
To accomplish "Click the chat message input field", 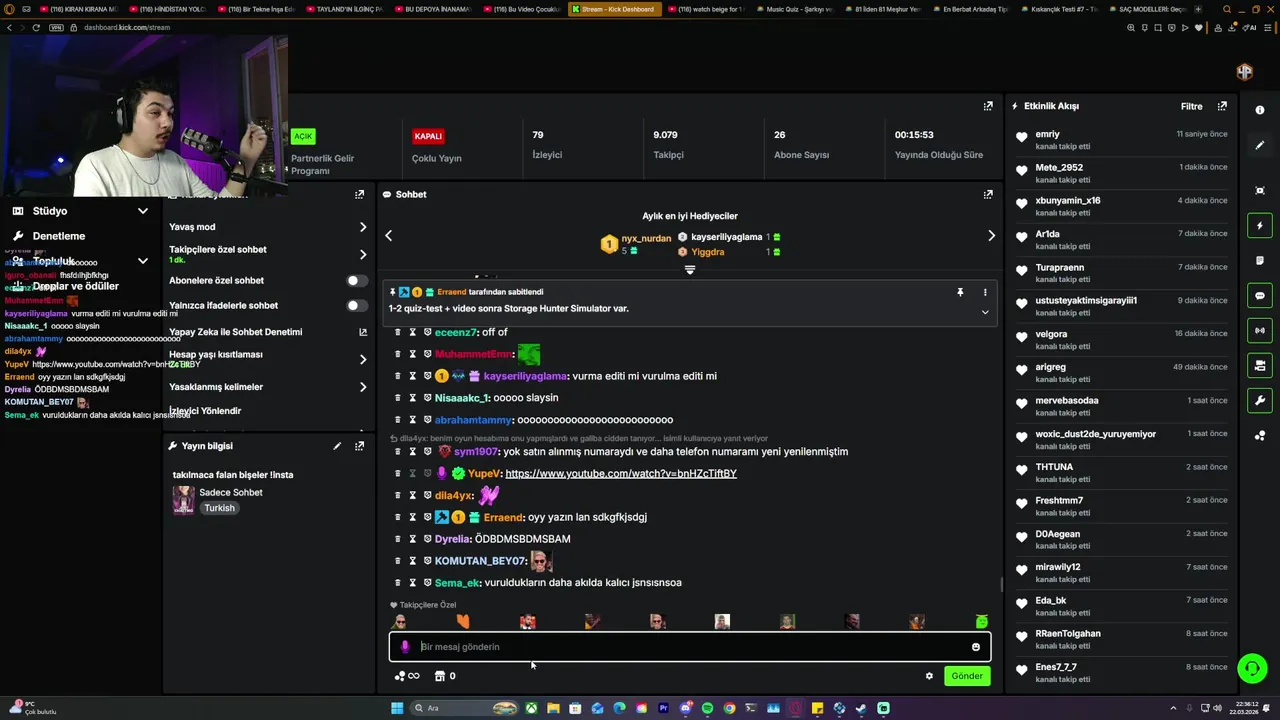I will click(690, 647).
